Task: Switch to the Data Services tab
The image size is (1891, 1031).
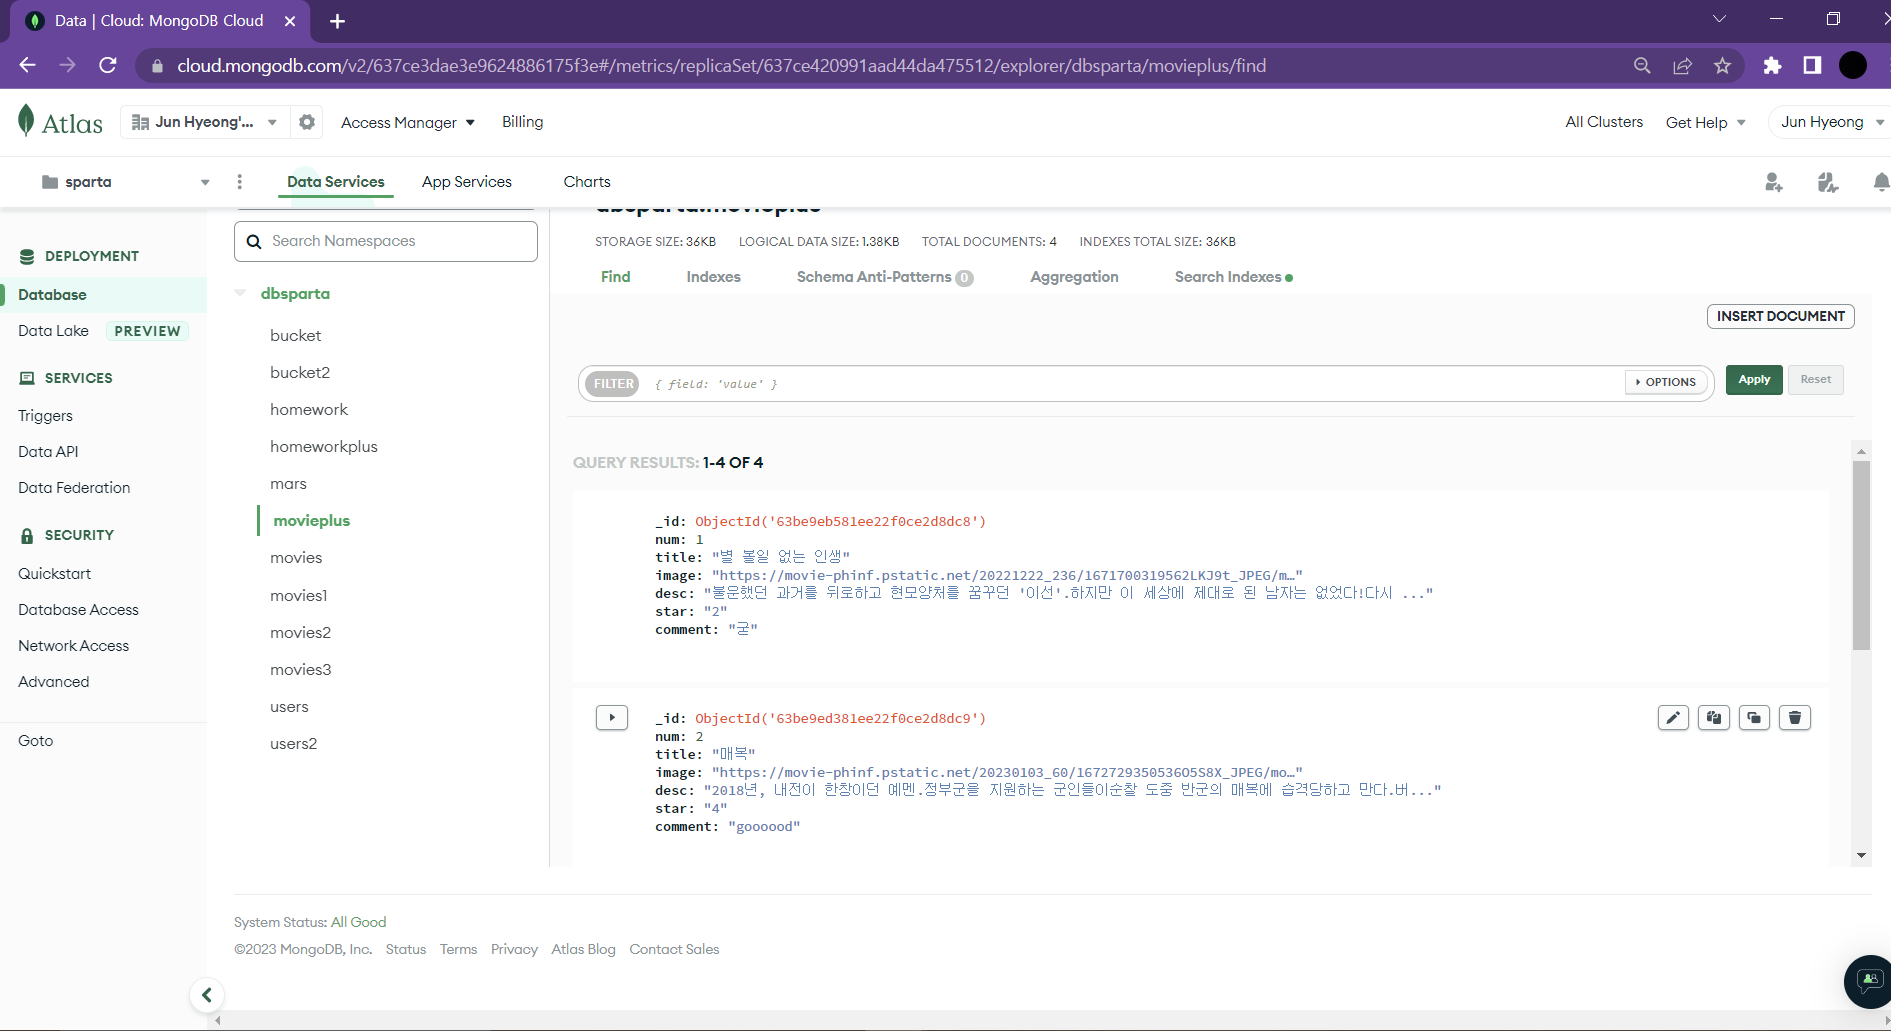Action: [336, 182]
